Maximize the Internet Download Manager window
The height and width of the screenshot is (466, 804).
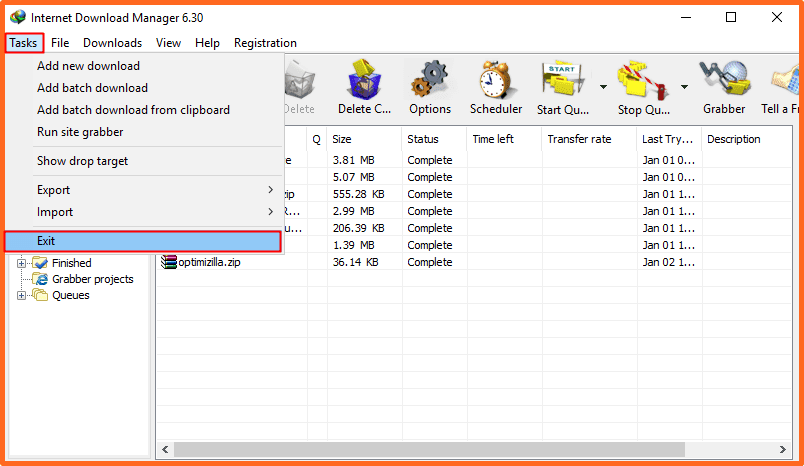[731, 17]
